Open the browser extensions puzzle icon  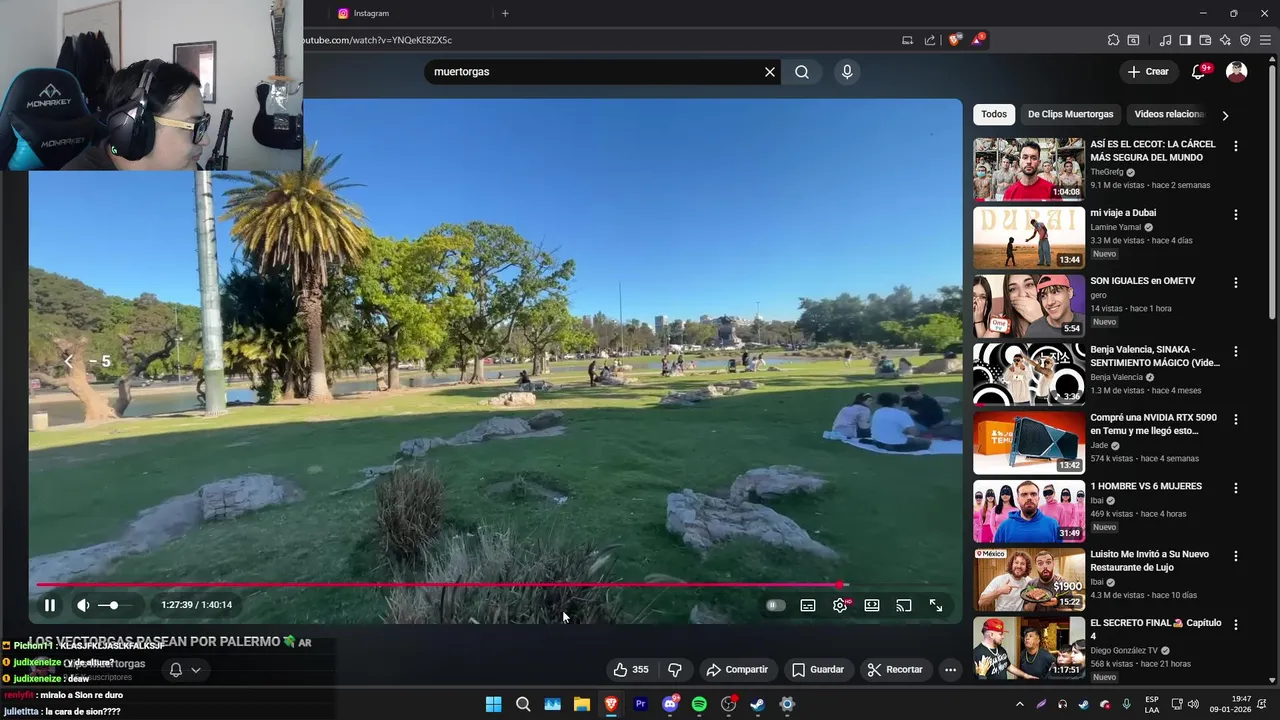coord(1113,40)
